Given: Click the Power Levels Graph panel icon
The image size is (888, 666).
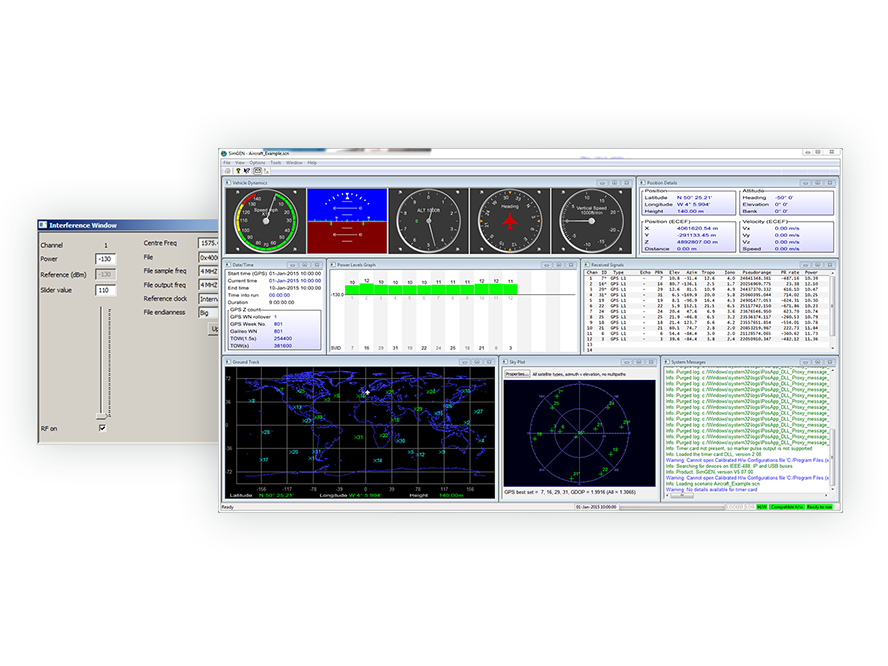Looking at the screenshot, I should pyautogui.click(x=333, y=265).
